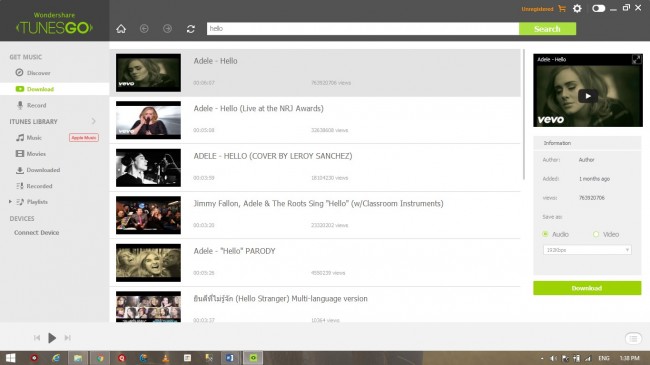Image resolution: width=650 pixels, height=365 pixels.
Task: Click the search field containing hello
Action: [x=363, y=29]
